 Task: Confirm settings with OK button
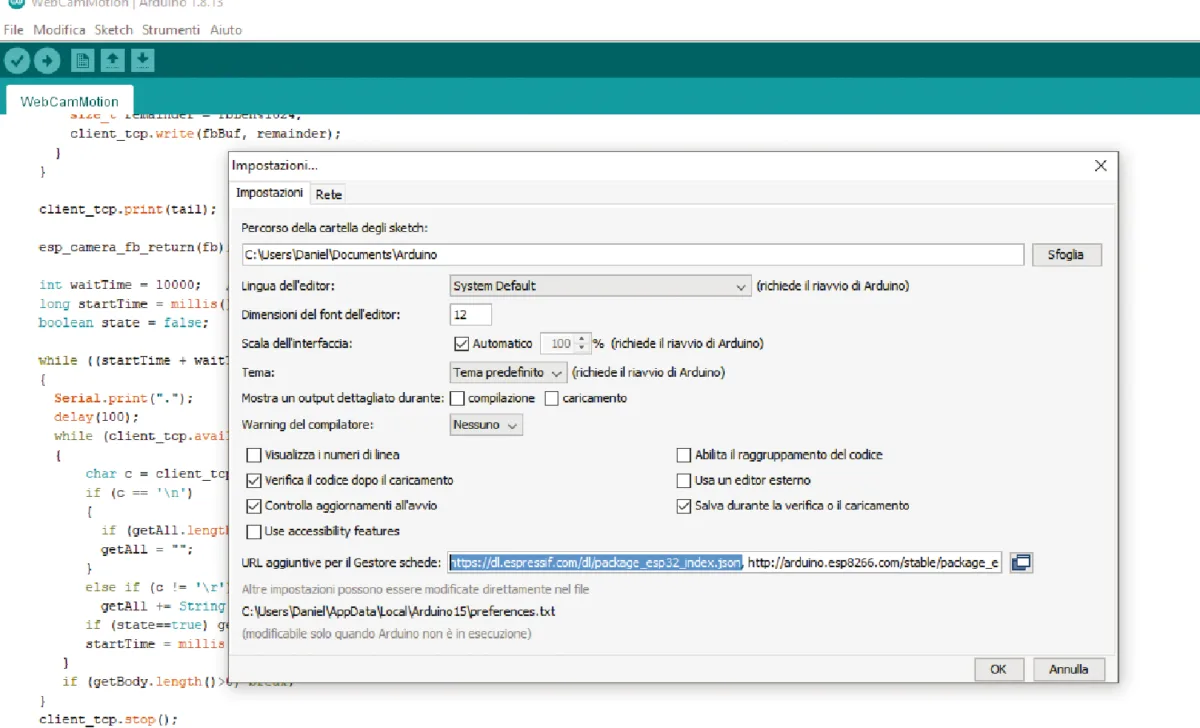[x=998, y=669]
